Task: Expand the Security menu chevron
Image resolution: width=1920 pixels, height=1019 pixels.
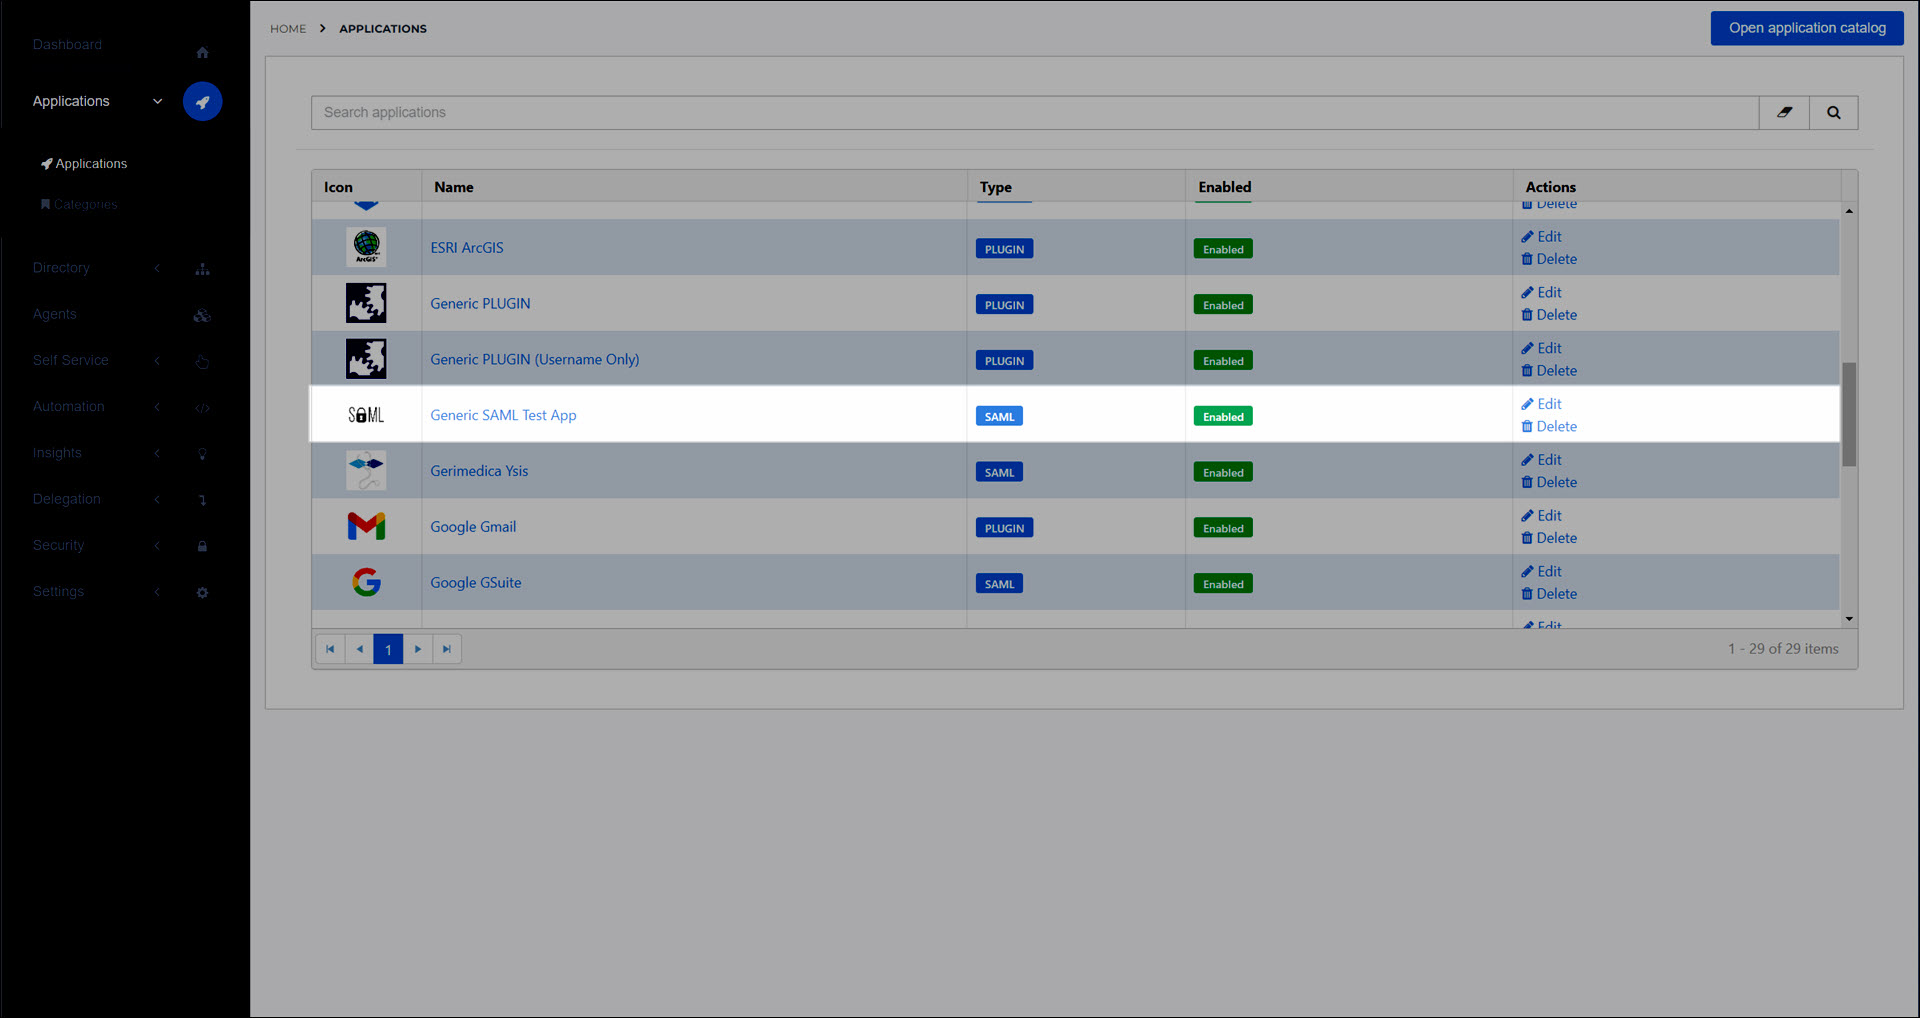Action: [x=157, y=545]
